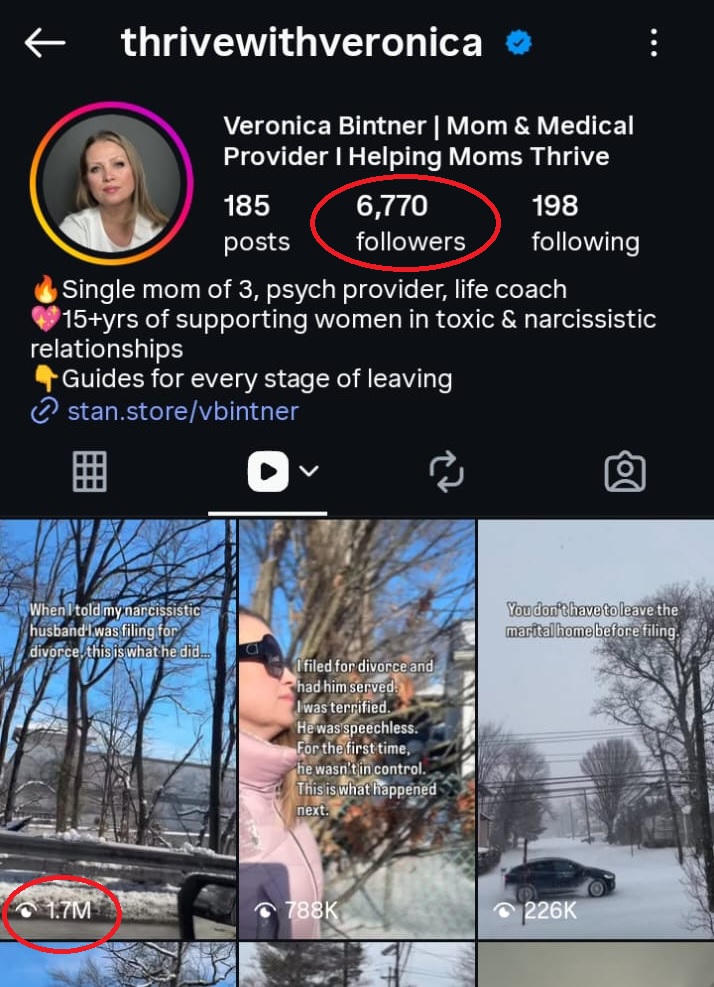Switch to the posts grid tab

pos(89,471)
